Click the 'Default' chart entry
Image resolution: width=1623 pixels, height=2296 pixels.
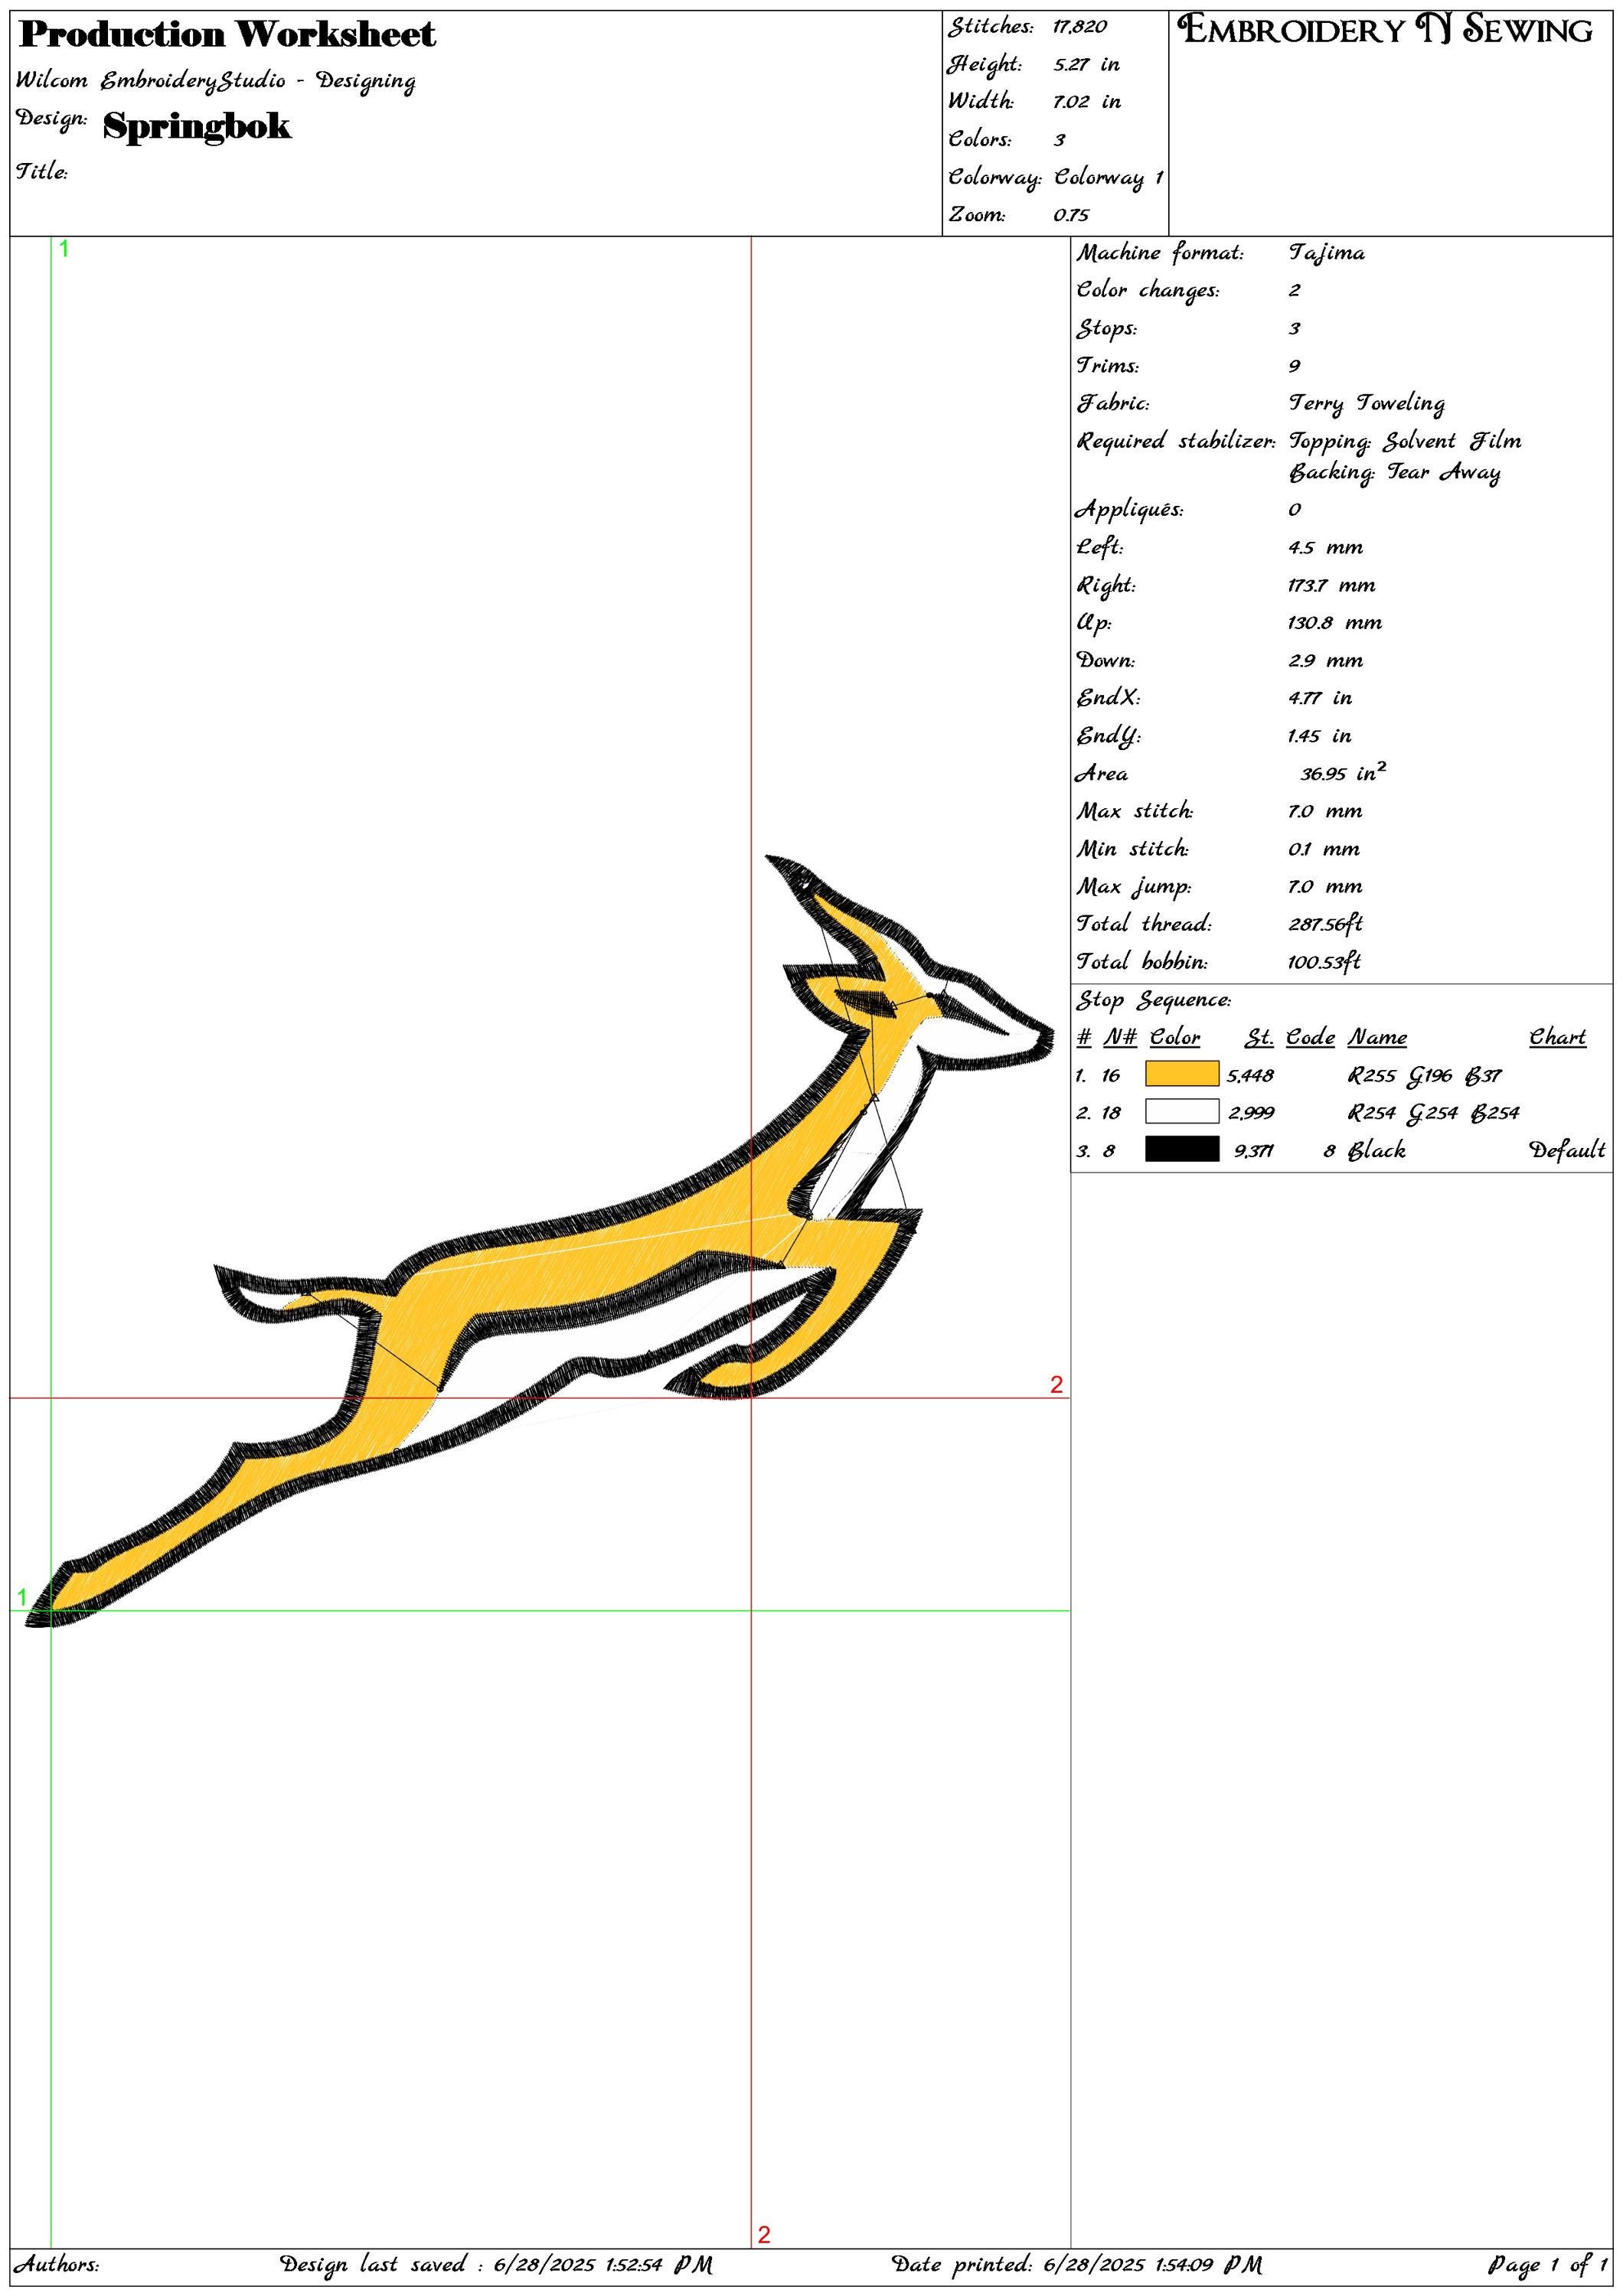click(1567, 1150)
